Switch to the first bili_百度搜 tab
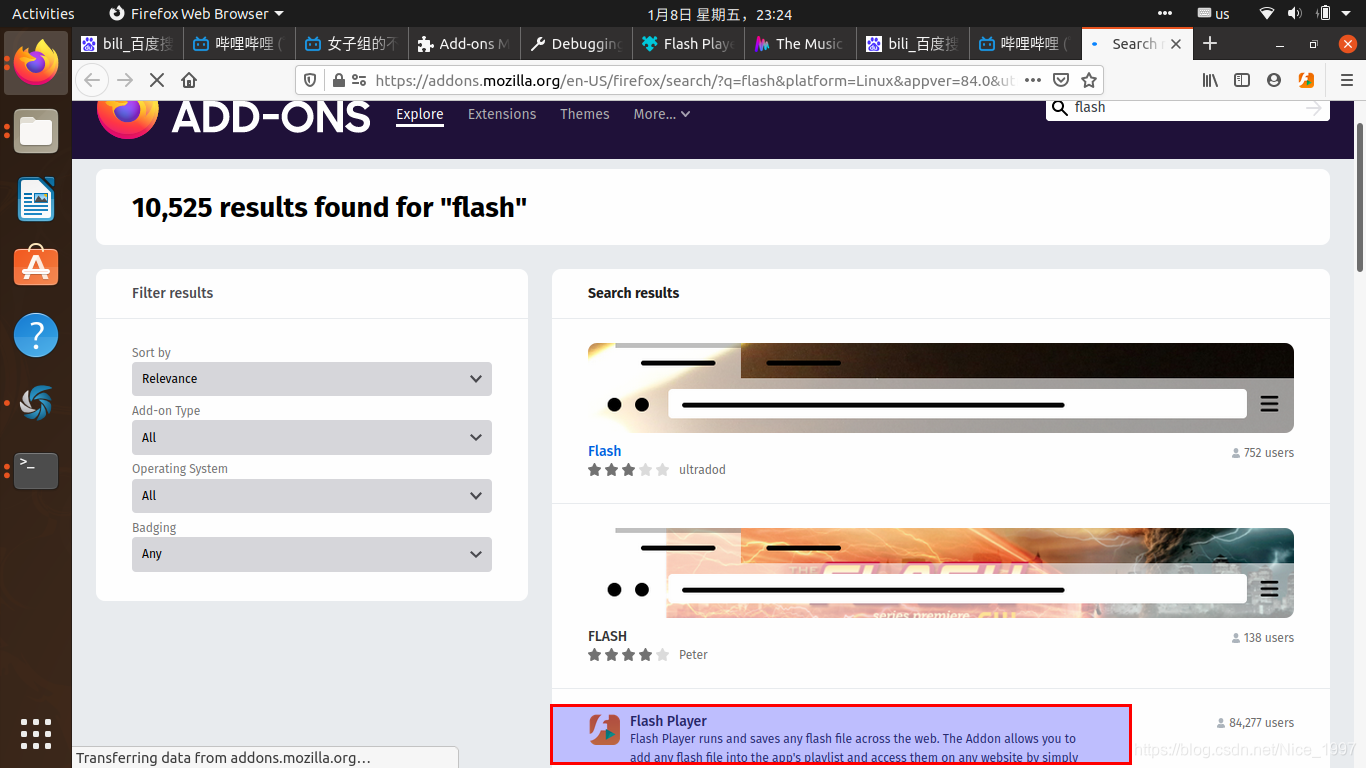The width and height of the screenshot is (1366, 768). pos(126,44)
